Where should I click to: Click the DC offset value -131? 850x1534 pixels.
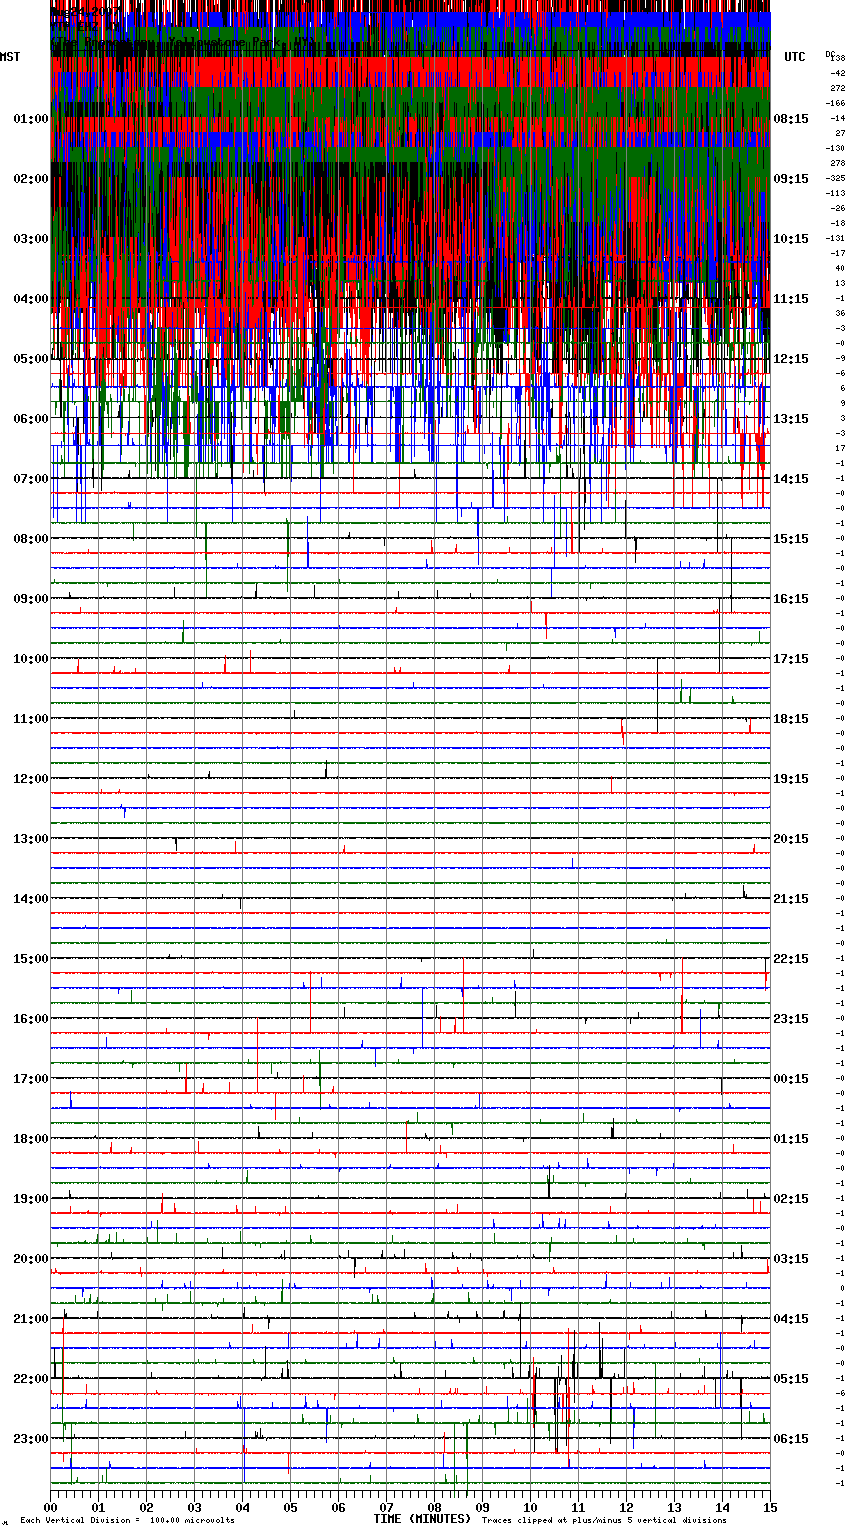[835, 238]
